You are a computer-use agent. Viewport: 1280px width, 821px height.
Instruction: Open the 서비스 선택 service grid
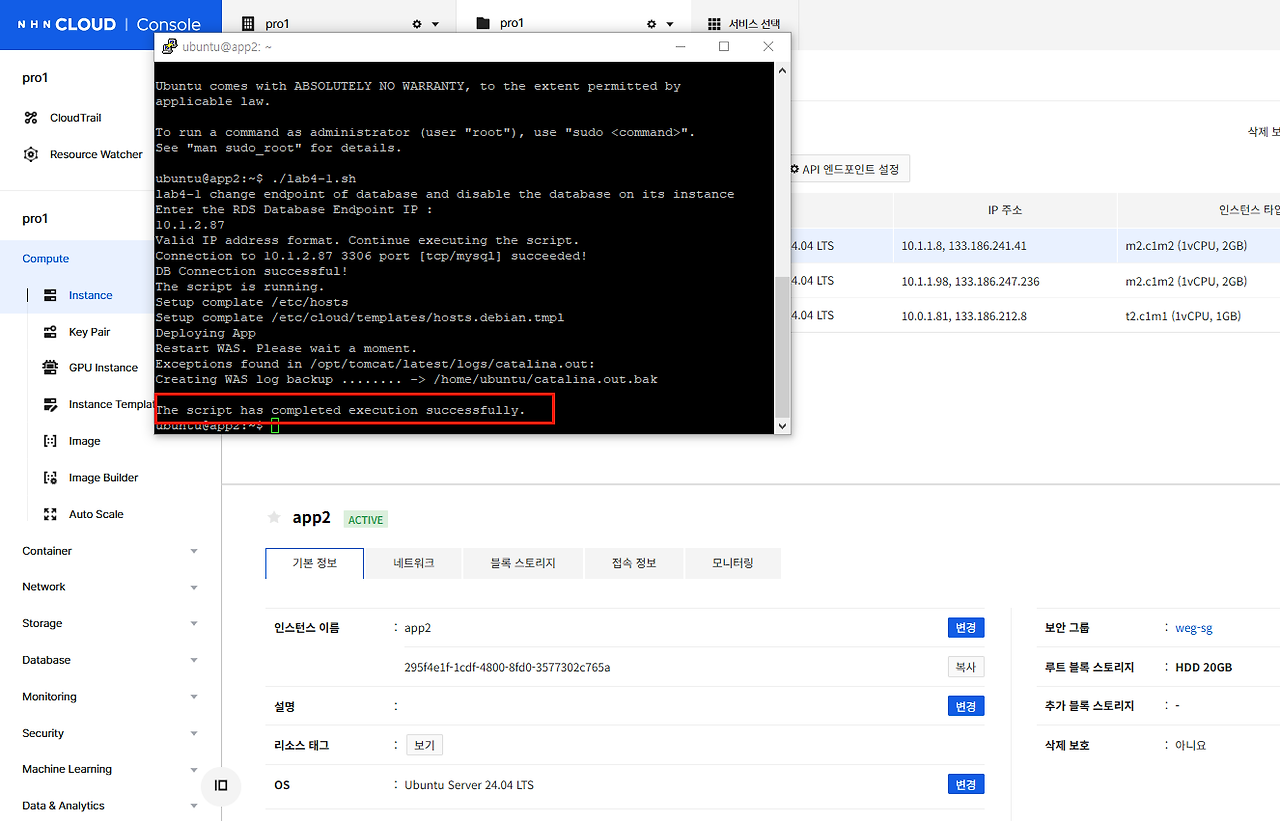tap(743, 24)
